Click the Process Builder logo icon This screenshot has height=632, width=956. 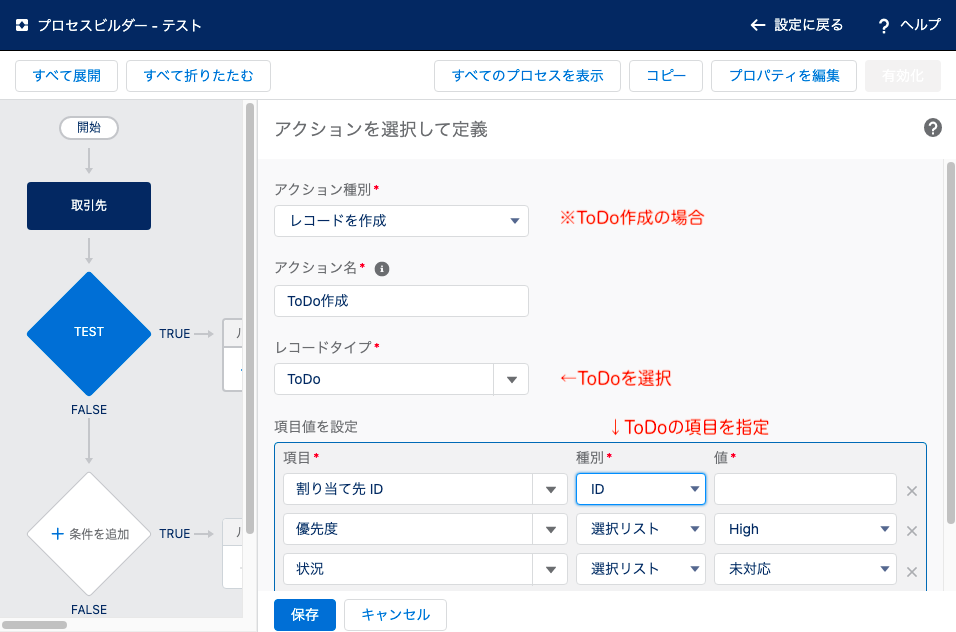click(22, 25)
